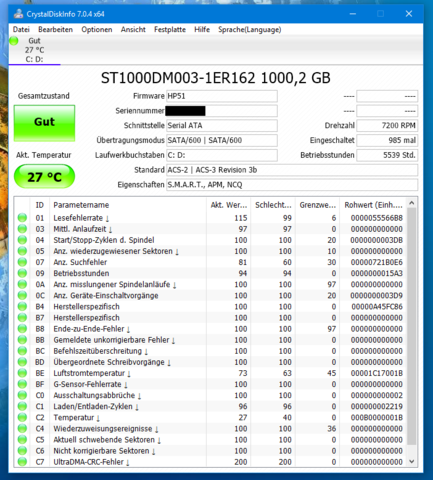This screenshot has width=433, height=480.
Task: Click status icon of Befehlszeitüberschreitung row
Action: point(22,351)
